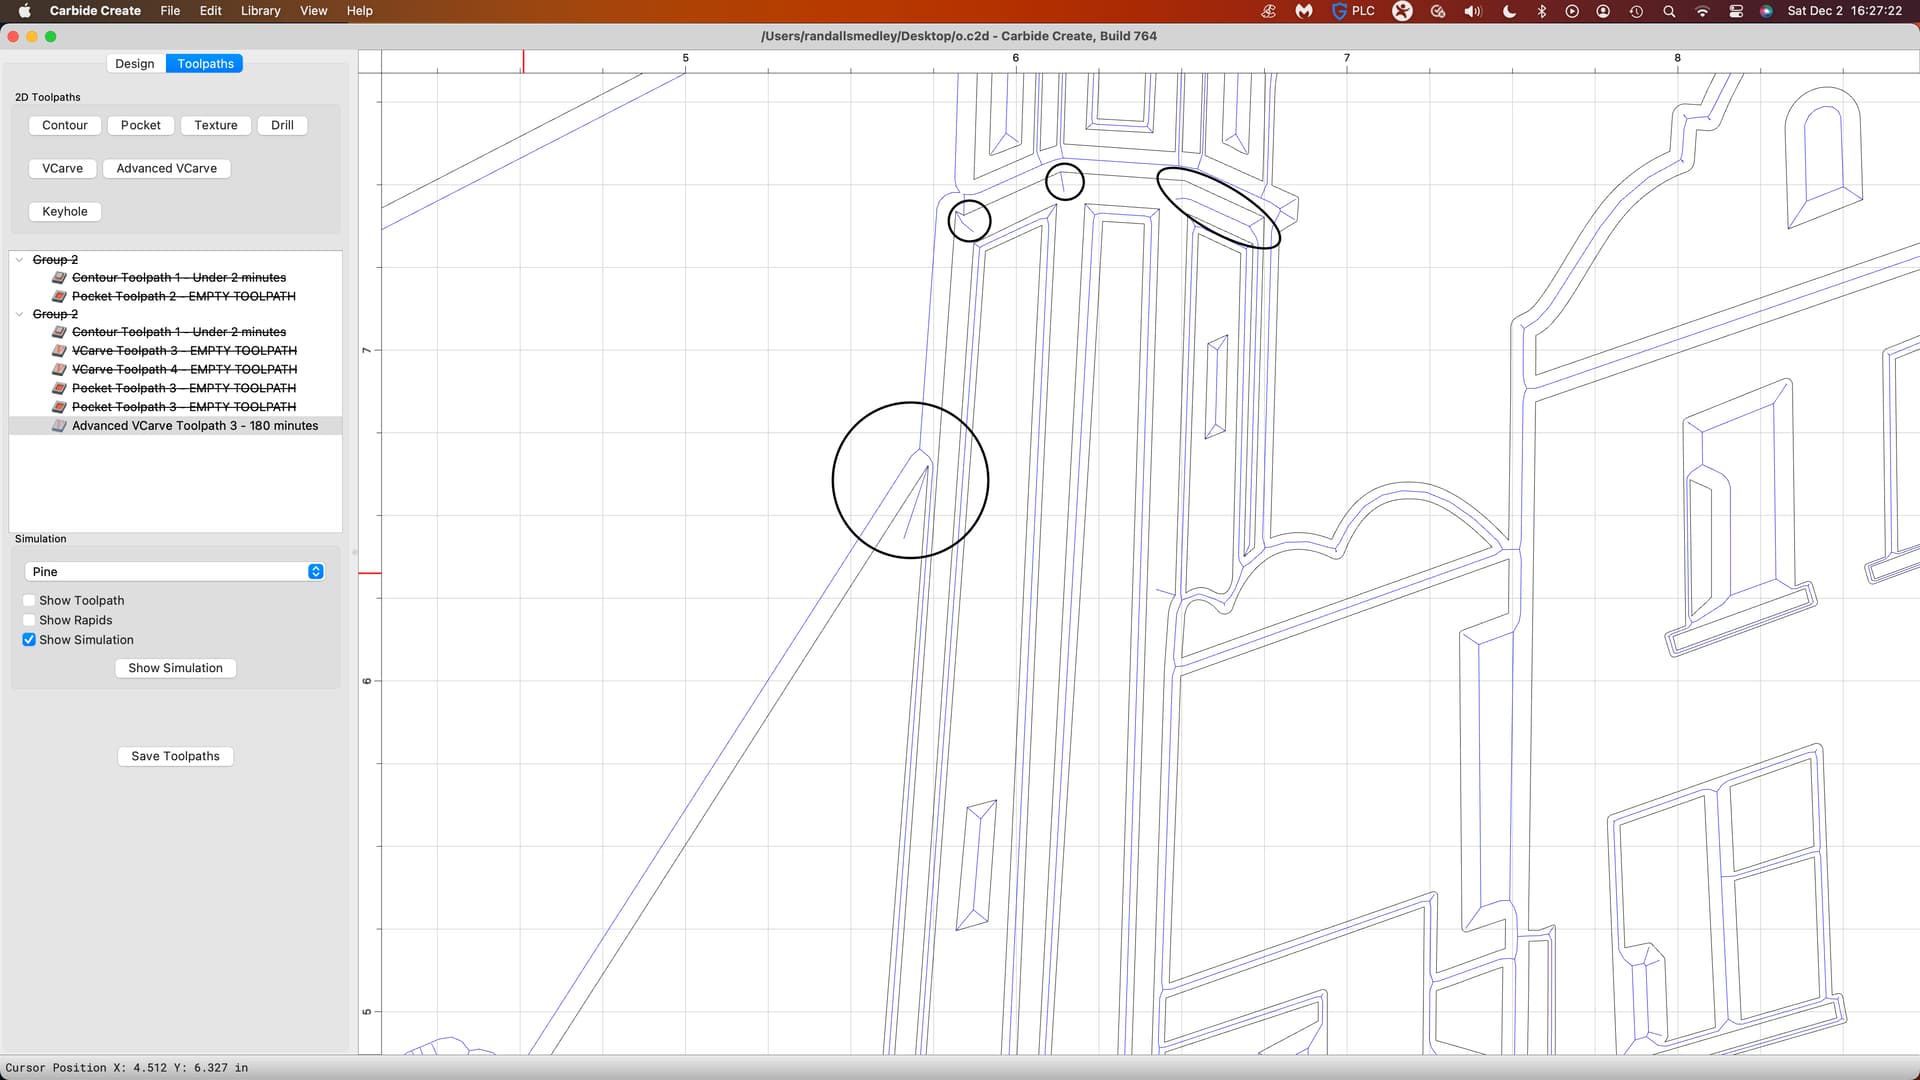Create an Advanced VCarve toolpath
This screenshot has height=1080, width=1920.
click(x=166, y=169)
